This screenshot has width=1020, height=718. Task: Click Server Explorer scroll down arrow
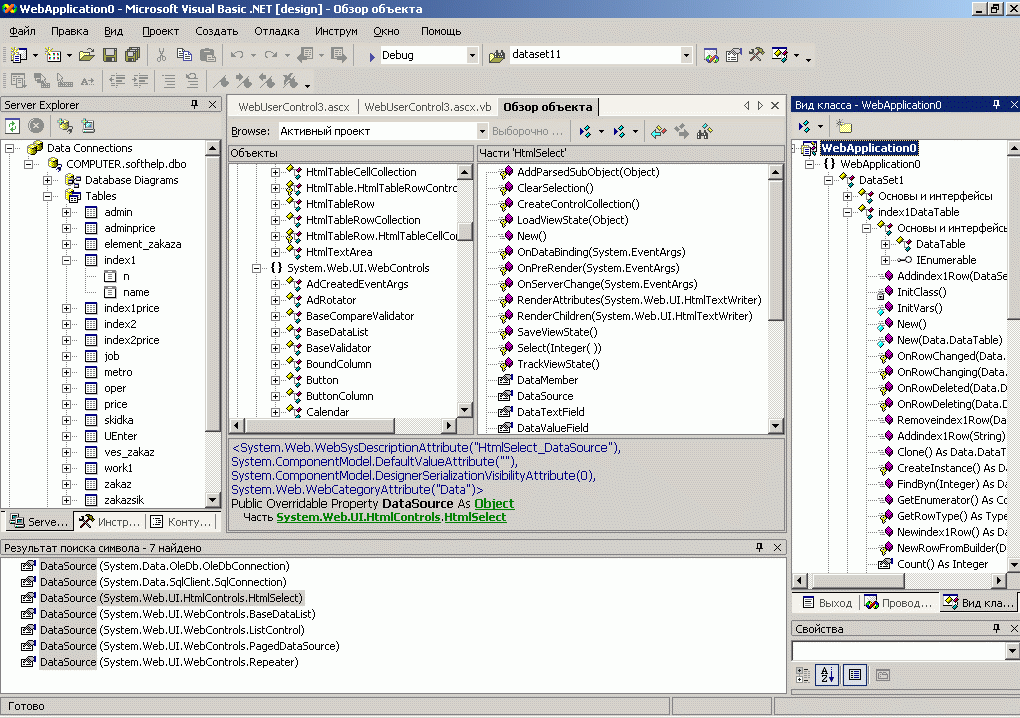coord(212,500)
